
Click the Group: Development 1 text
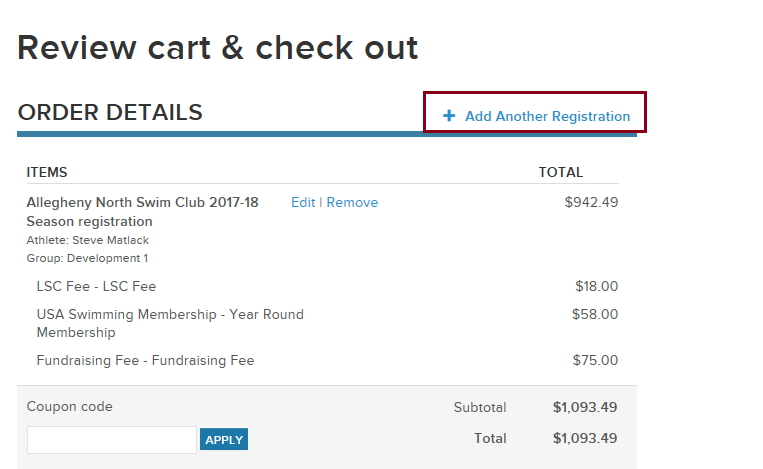(x=87, y=258)
